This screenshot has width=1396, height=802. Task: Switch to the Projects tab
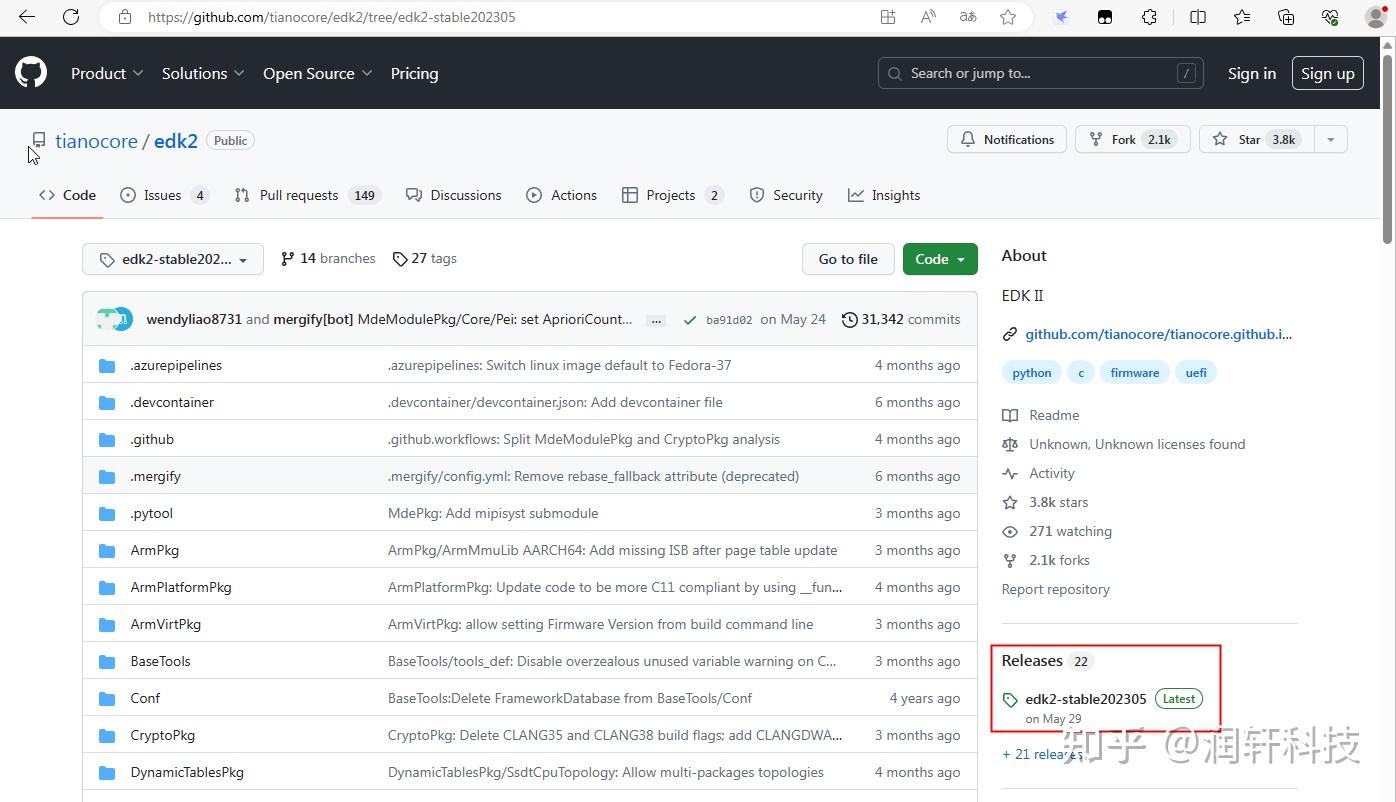[672, 195]
